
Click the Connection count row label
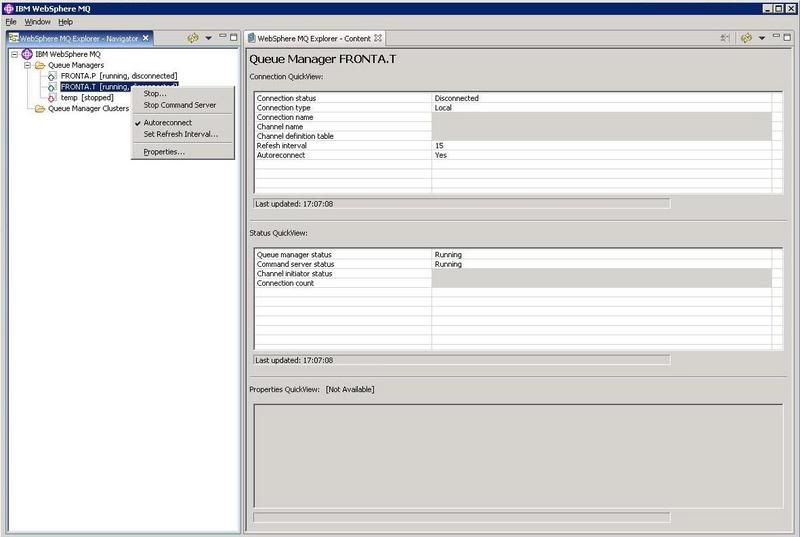285,283
